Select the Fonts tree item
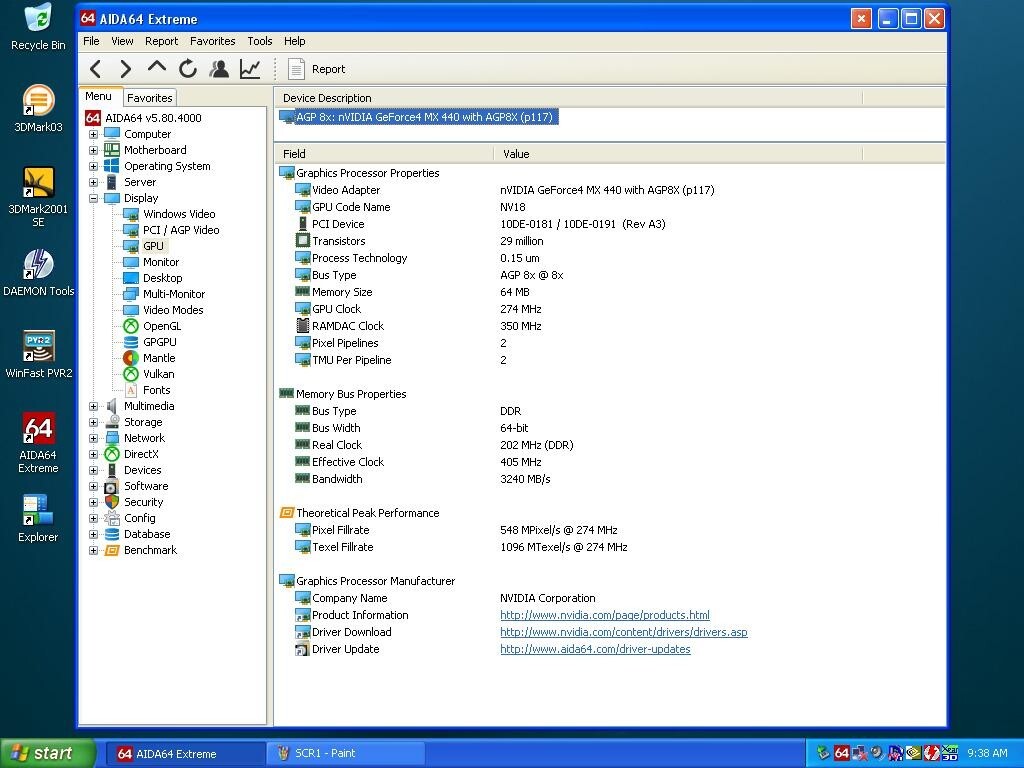 (157, 390)
